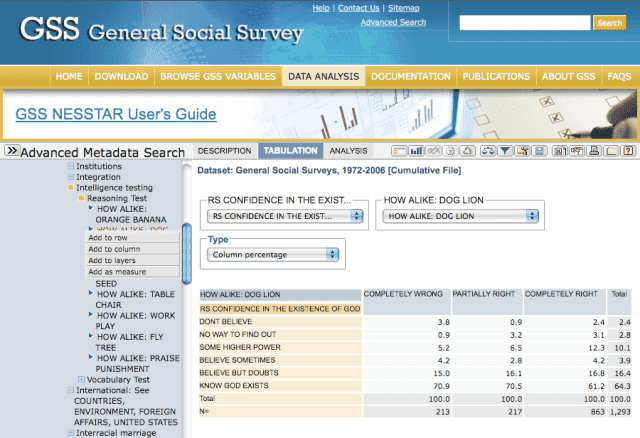Click into the site search field

(525, 23)
